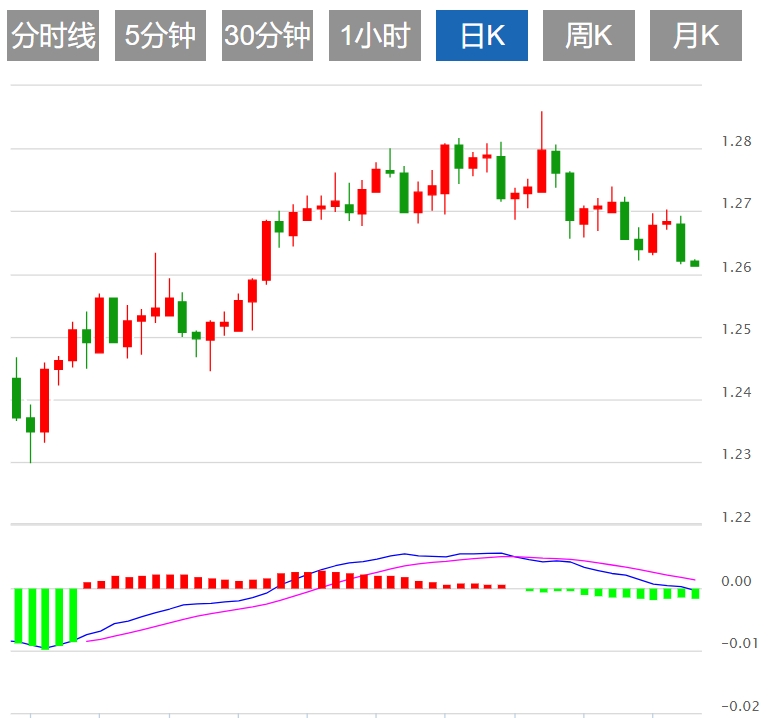Click the 1.22 price axis label
775x718 pixels.
[736, 517]
